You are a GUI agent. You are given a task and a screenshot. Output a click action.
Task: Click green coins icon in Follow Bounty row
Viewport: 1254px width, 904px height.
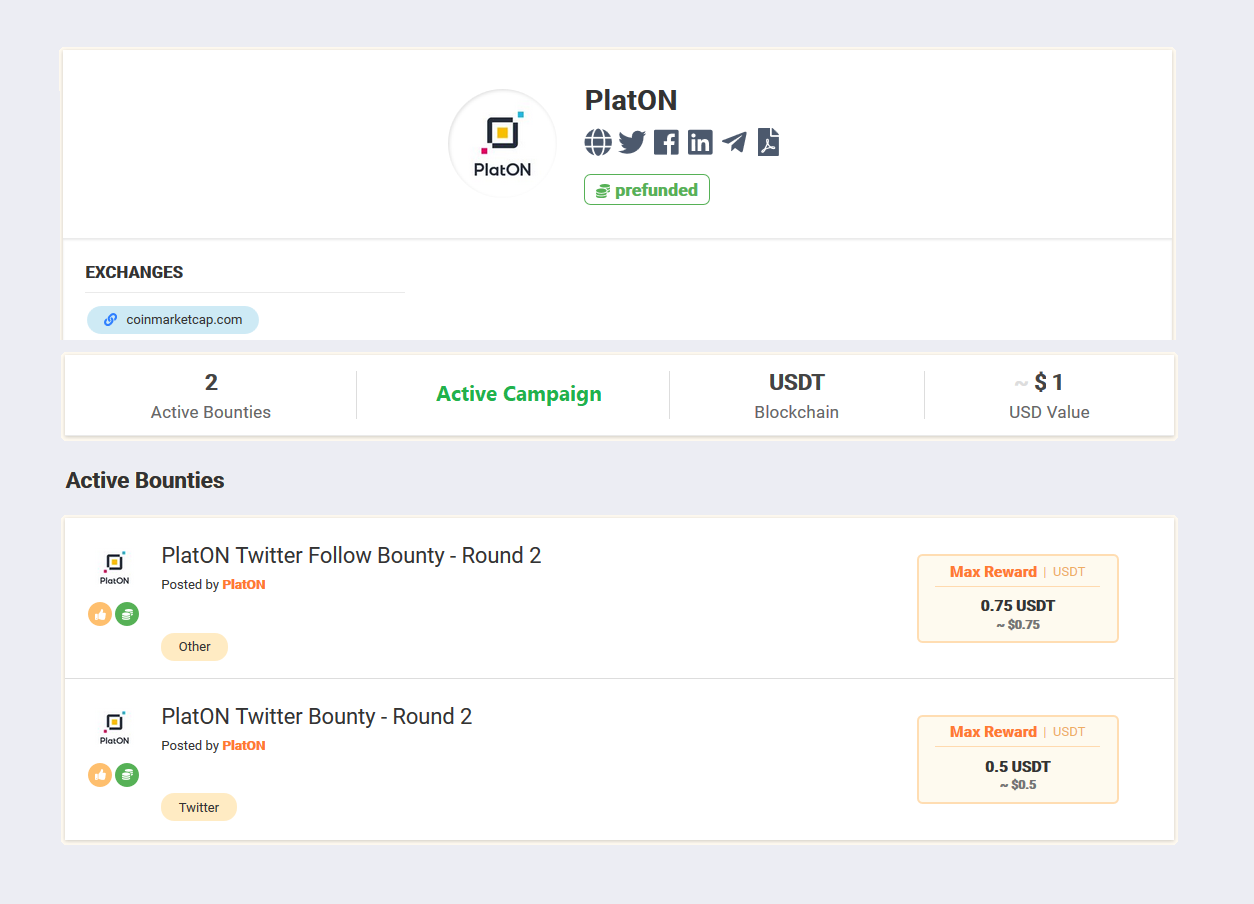pos(127,615)
